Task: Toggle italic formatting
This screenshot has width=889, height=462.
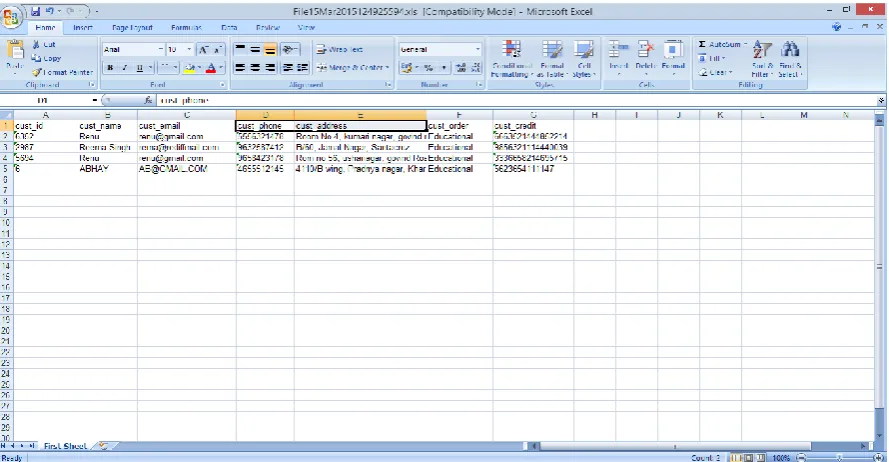Action: tap(125, 68)
